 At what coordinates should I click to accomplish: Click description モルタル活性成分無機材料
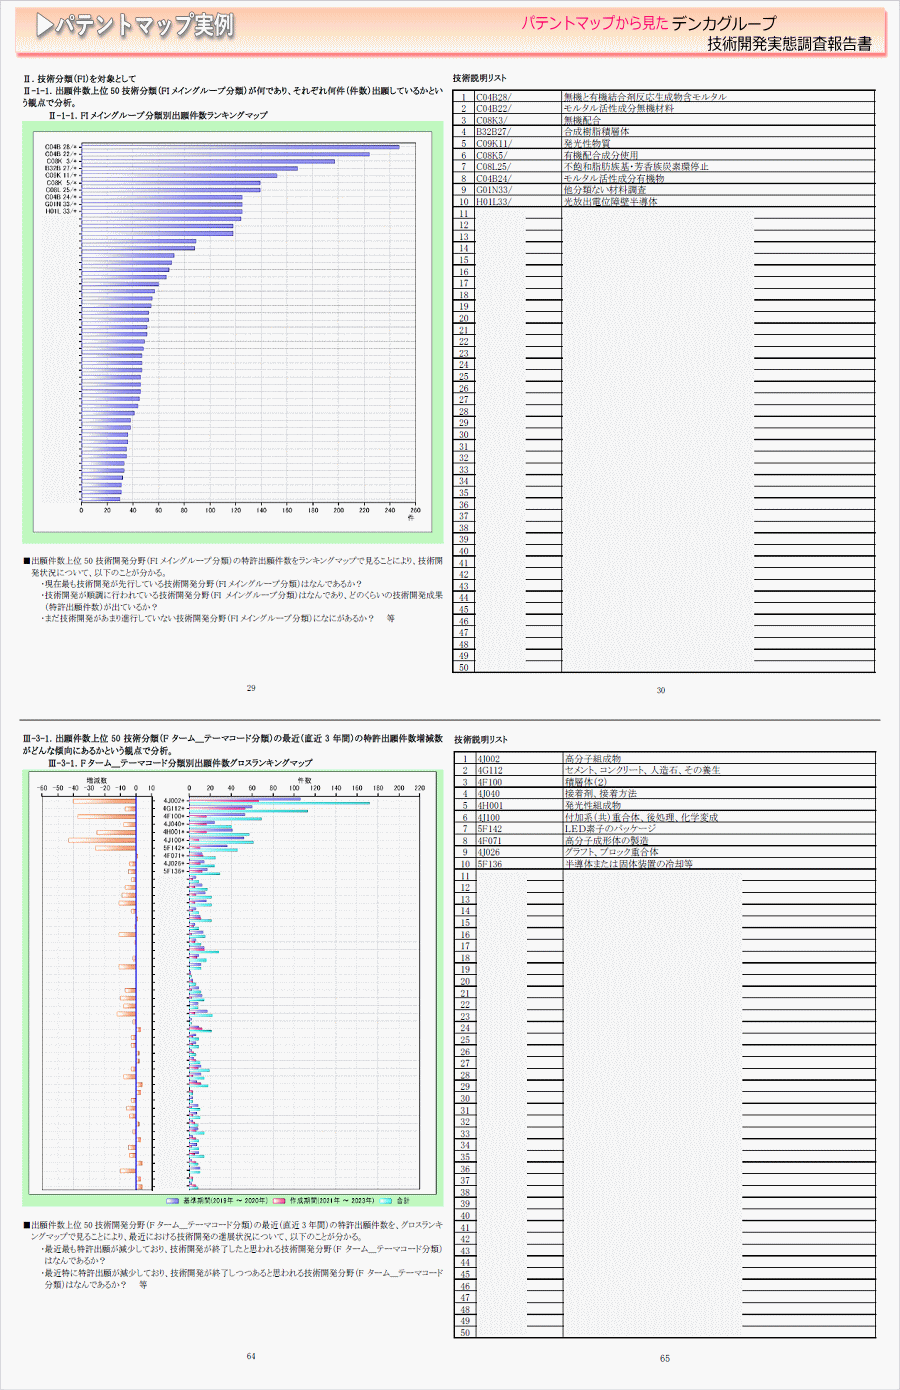click(619, 108)
